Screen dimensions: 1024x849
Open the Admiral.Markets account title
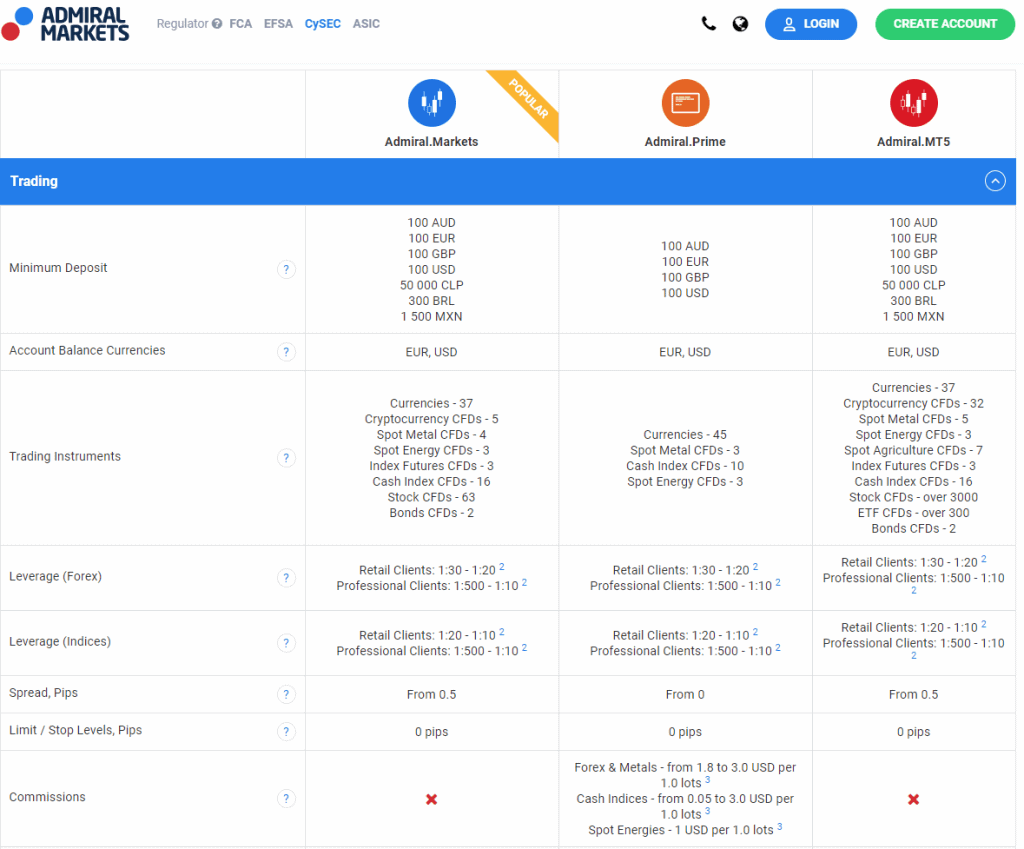click(x=432, y=142)
